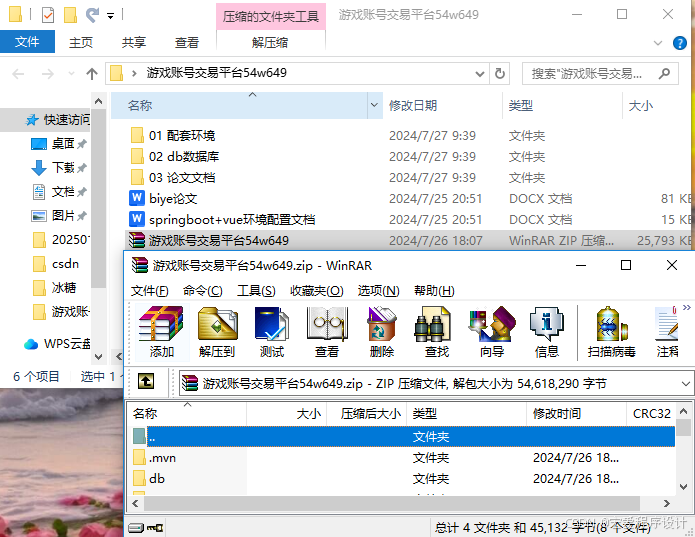Sort WinRAR list by CRC32 column
This screenshot has height=537, width=695.
[x=651, y=413]
